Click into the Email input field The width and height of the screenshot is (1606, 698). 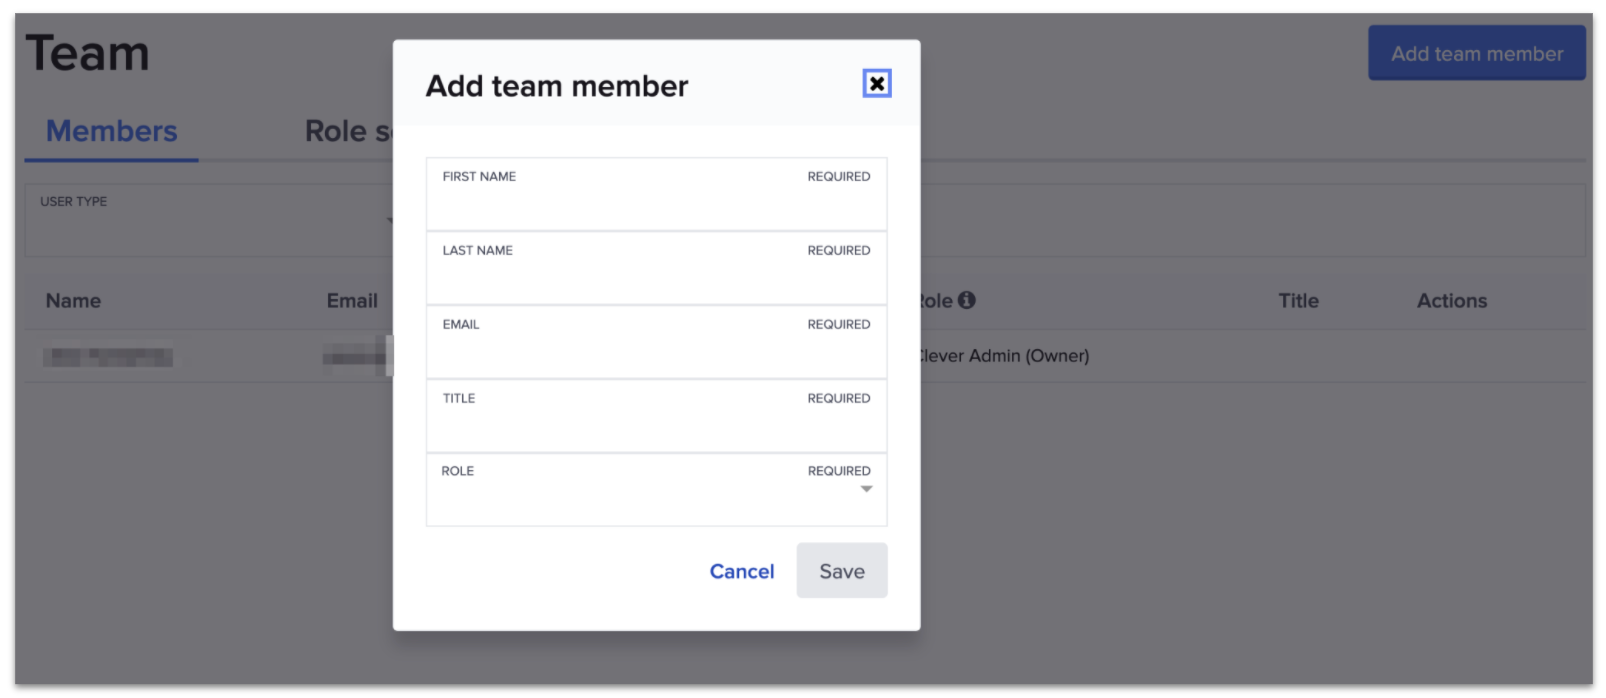click(656, 351)
